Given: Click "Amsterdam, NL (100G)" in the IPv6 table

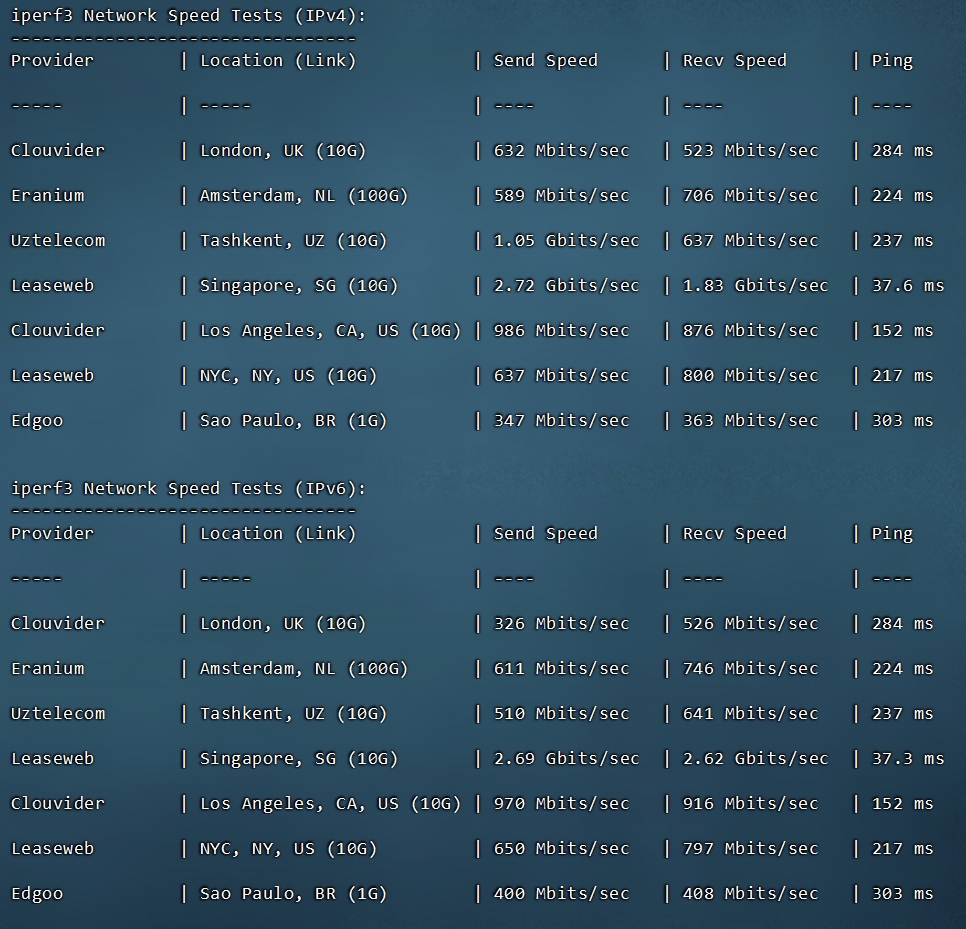Looking at the screenshot, I should coord(304,669).
